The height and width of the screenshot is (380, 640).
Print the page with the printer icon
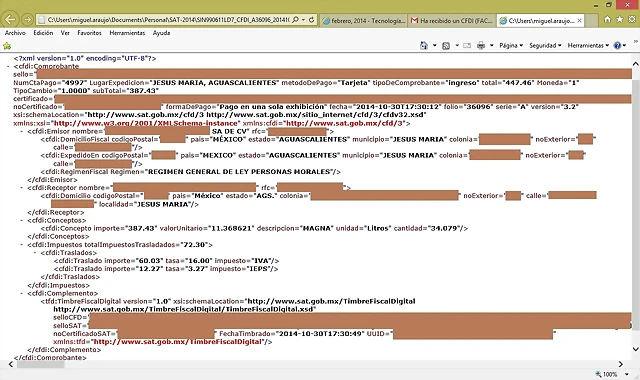point(481,45)
